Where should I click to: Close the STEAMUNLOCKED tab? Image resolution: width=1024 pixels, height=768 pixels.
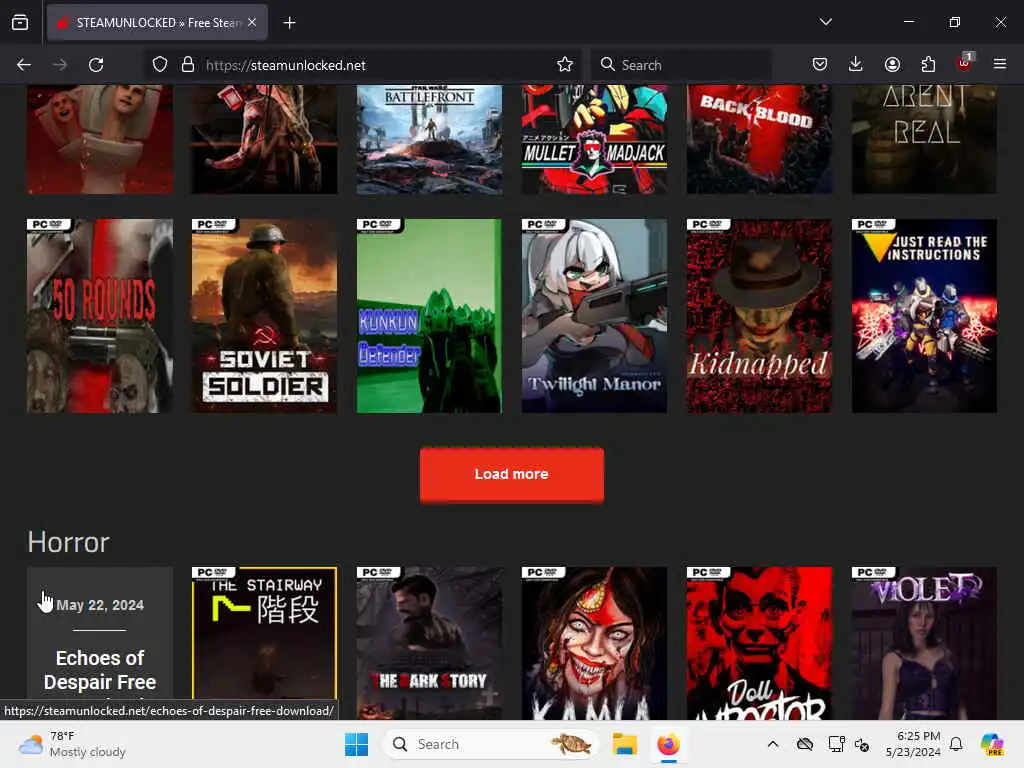click(x=252, y=22)
